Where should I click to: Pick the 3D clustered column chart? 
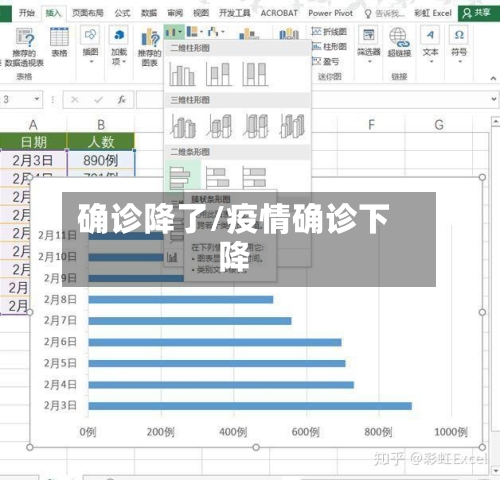pyautogui.click(x=183, y=126)
